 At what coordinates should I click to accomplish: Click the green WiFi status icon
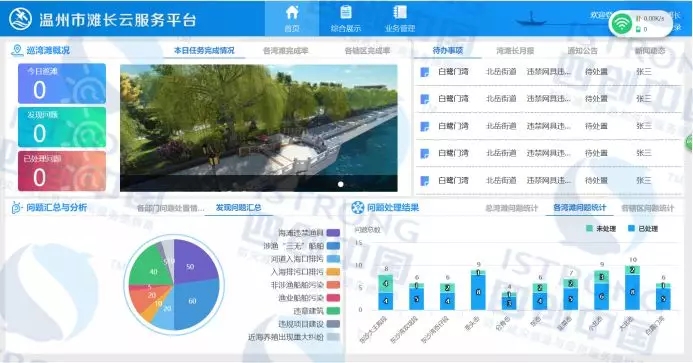click(x=621, y=23)
